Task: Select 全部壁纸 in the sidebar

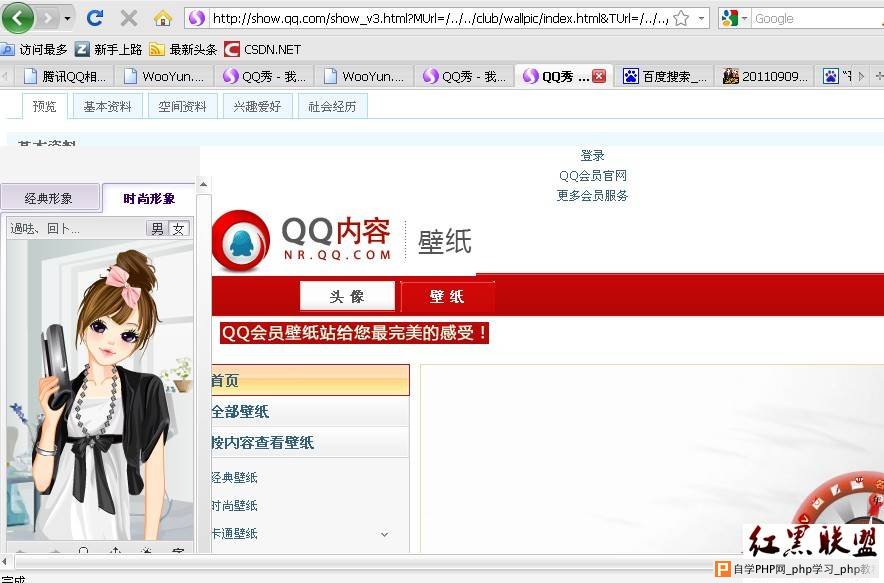Action: coord(311,412)
